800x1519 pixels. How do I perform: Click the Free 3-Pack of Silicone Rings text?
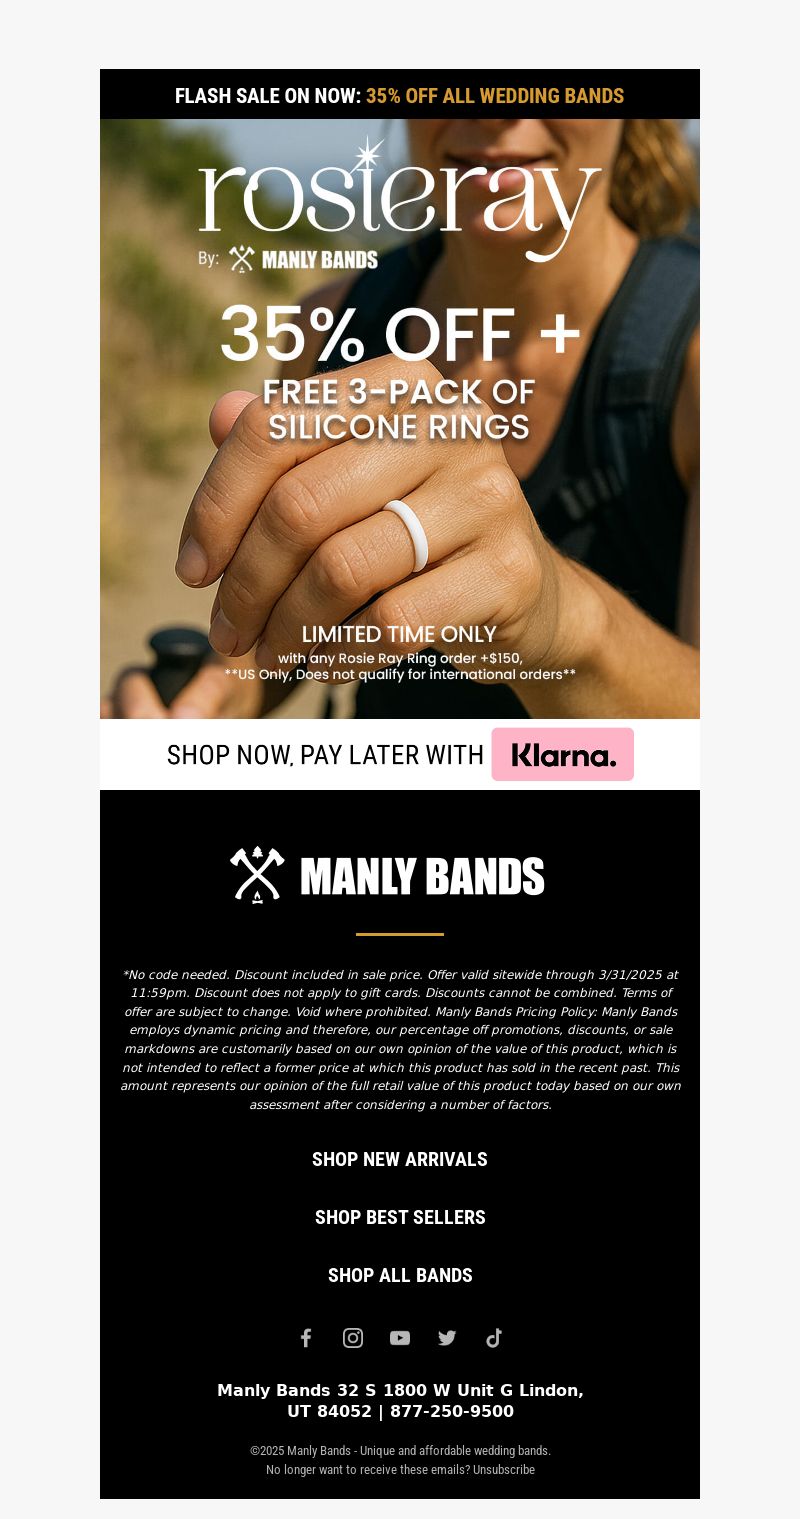[x=400, y=409]
